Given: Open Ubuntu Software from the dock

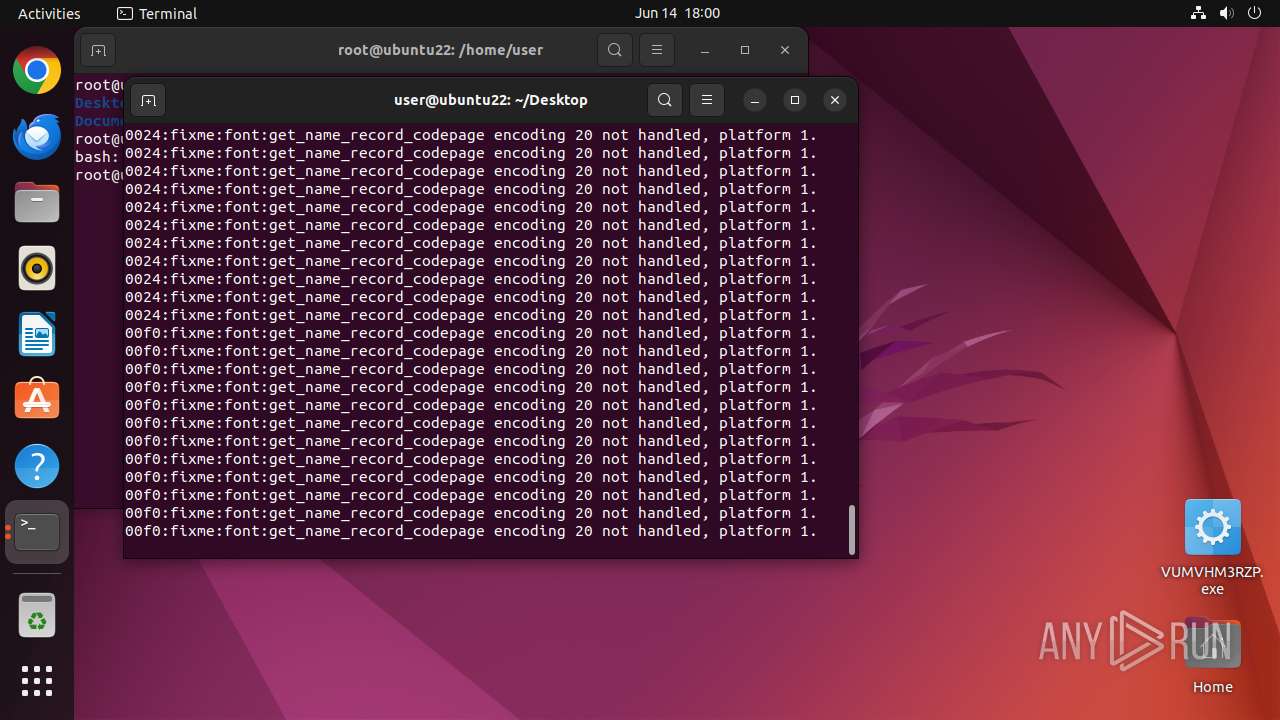Looking at the screenshot, I should point(37,400).
